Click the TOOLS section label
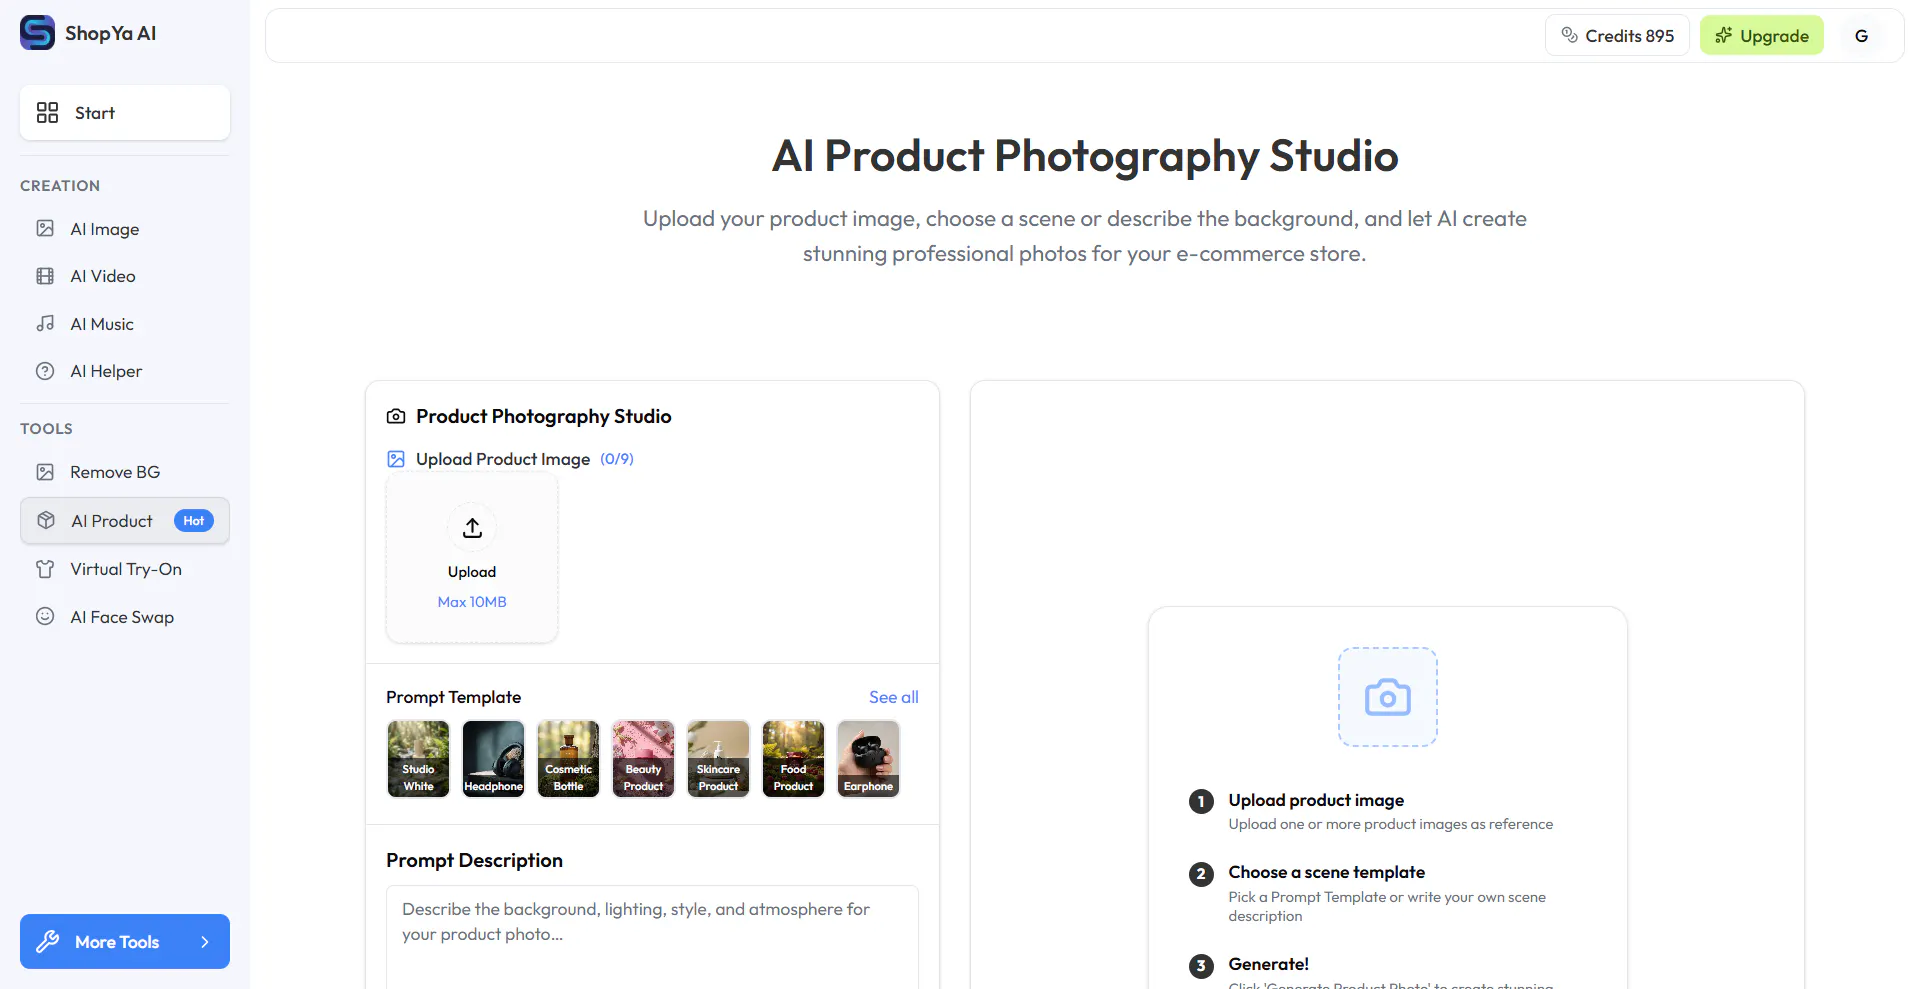This screenshot has height=989, width=1920. click(46, 429)
